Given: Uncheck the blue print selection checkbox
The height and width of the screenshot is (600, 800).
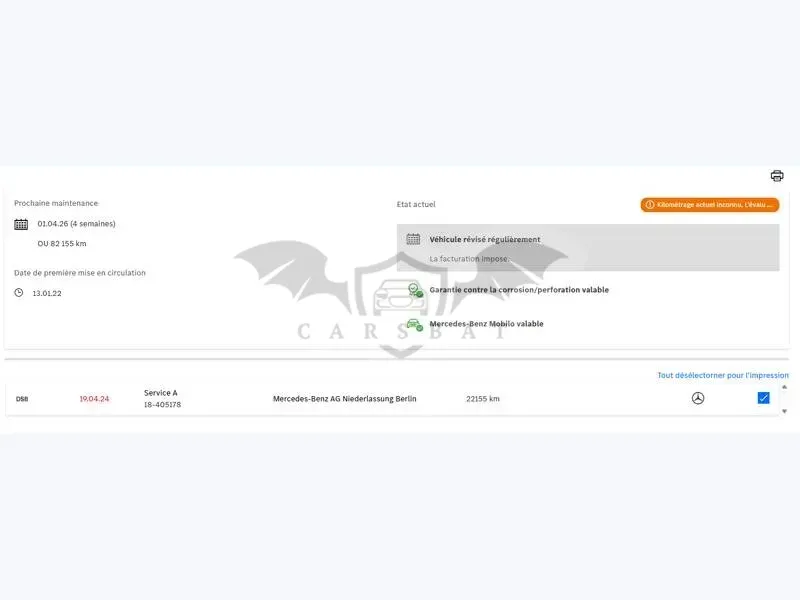Looking at the screenshot, I should pyautogui.click(x=763, y=398).
